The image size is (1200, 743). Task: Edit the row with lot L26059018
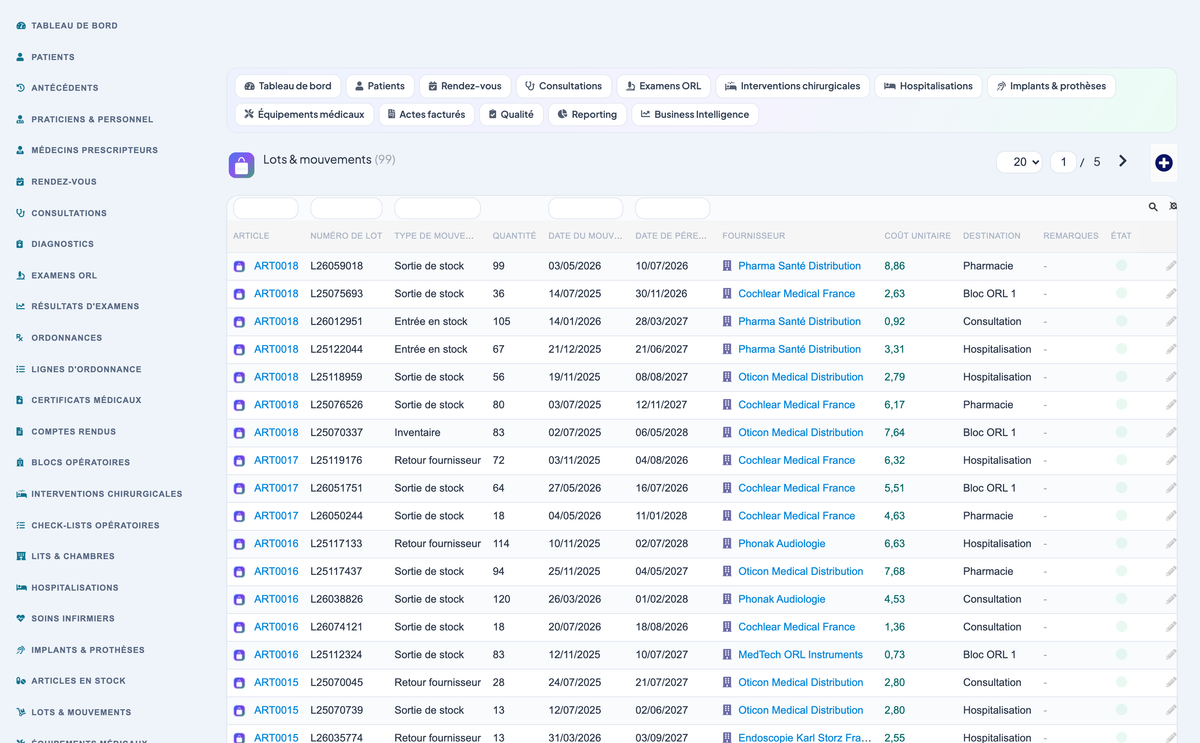click(x=1171, y=266)
